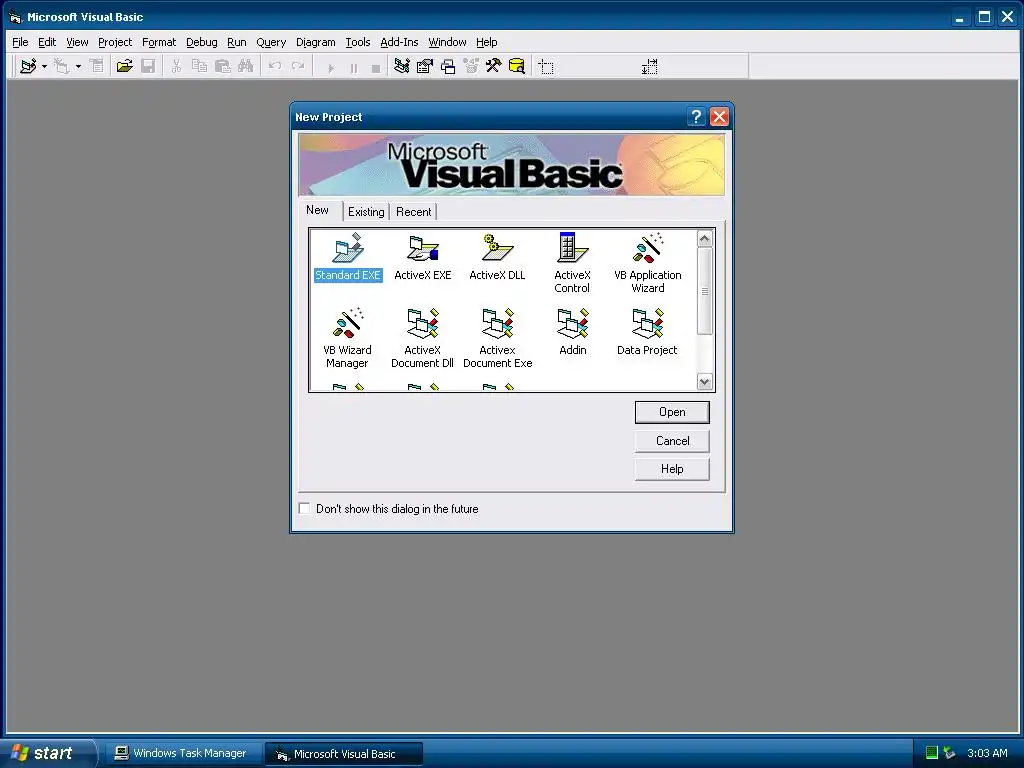
Task: Open the Add Project dropdown arrow
Action: point(44,66)
